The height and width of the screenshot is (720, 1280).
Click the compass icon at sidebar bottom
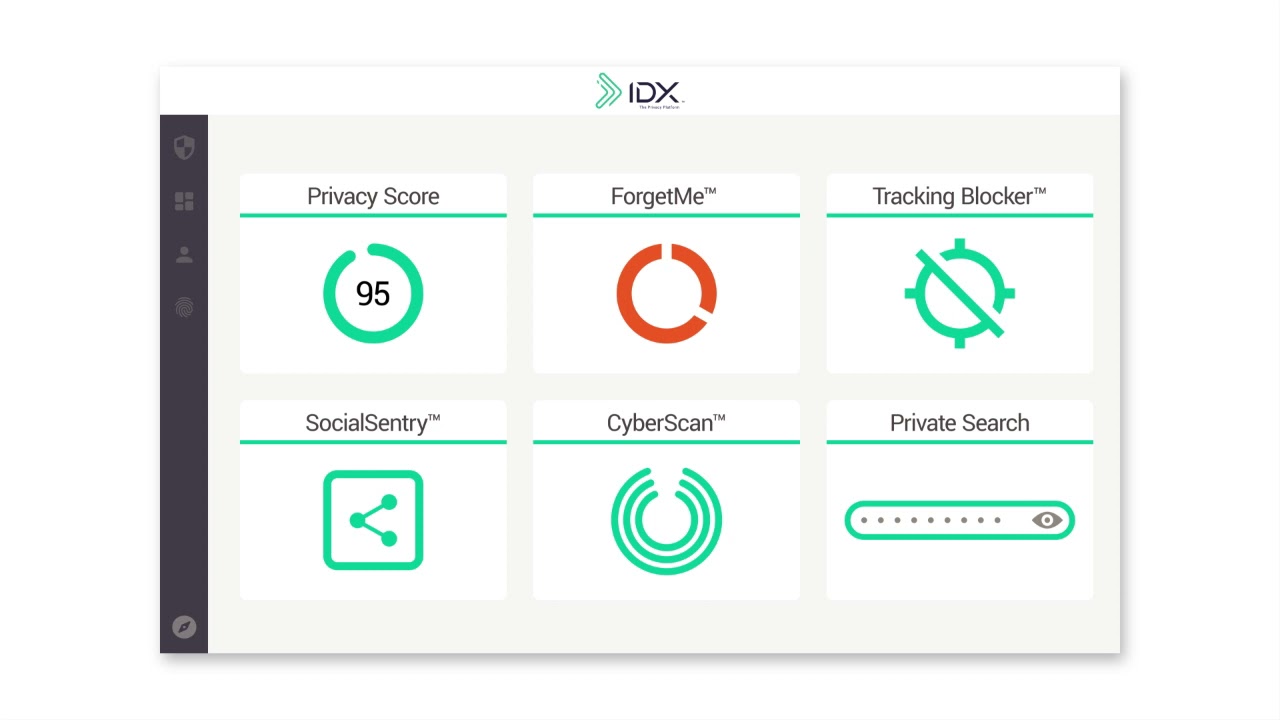184,627
